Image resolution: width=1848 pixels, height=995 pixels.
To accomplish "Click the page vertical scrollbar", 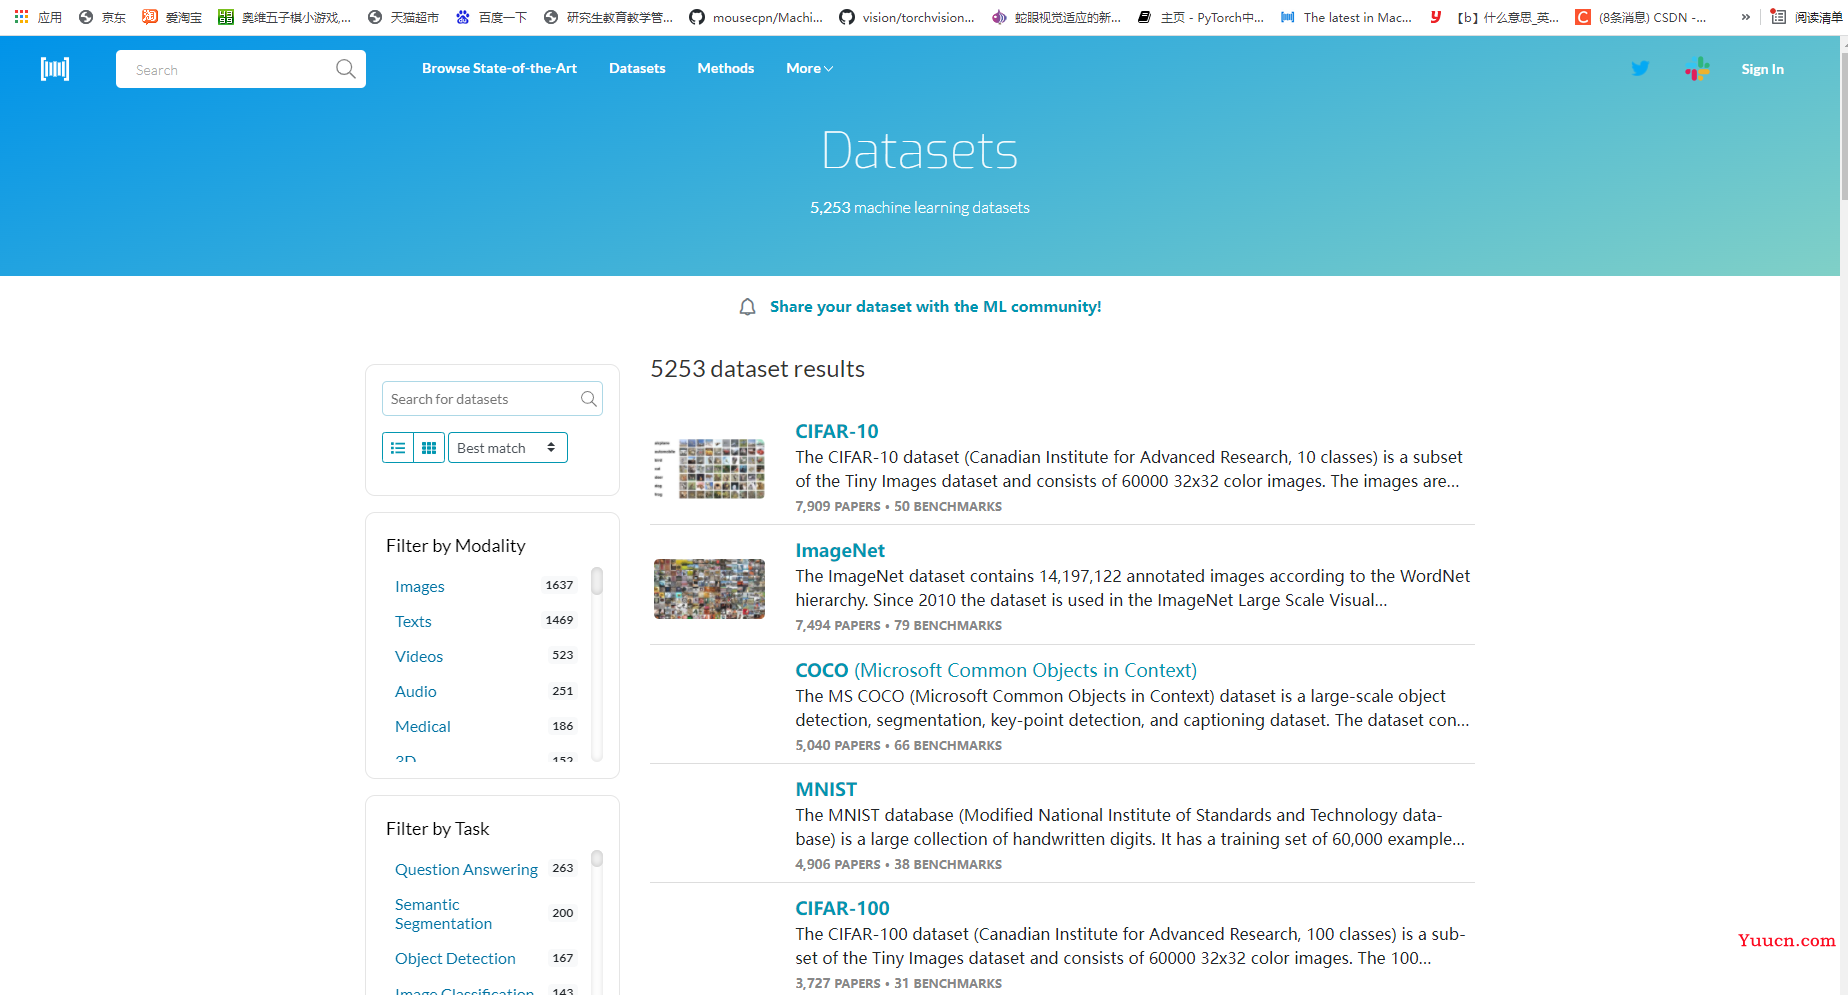I will click(x=1843, y=126).
